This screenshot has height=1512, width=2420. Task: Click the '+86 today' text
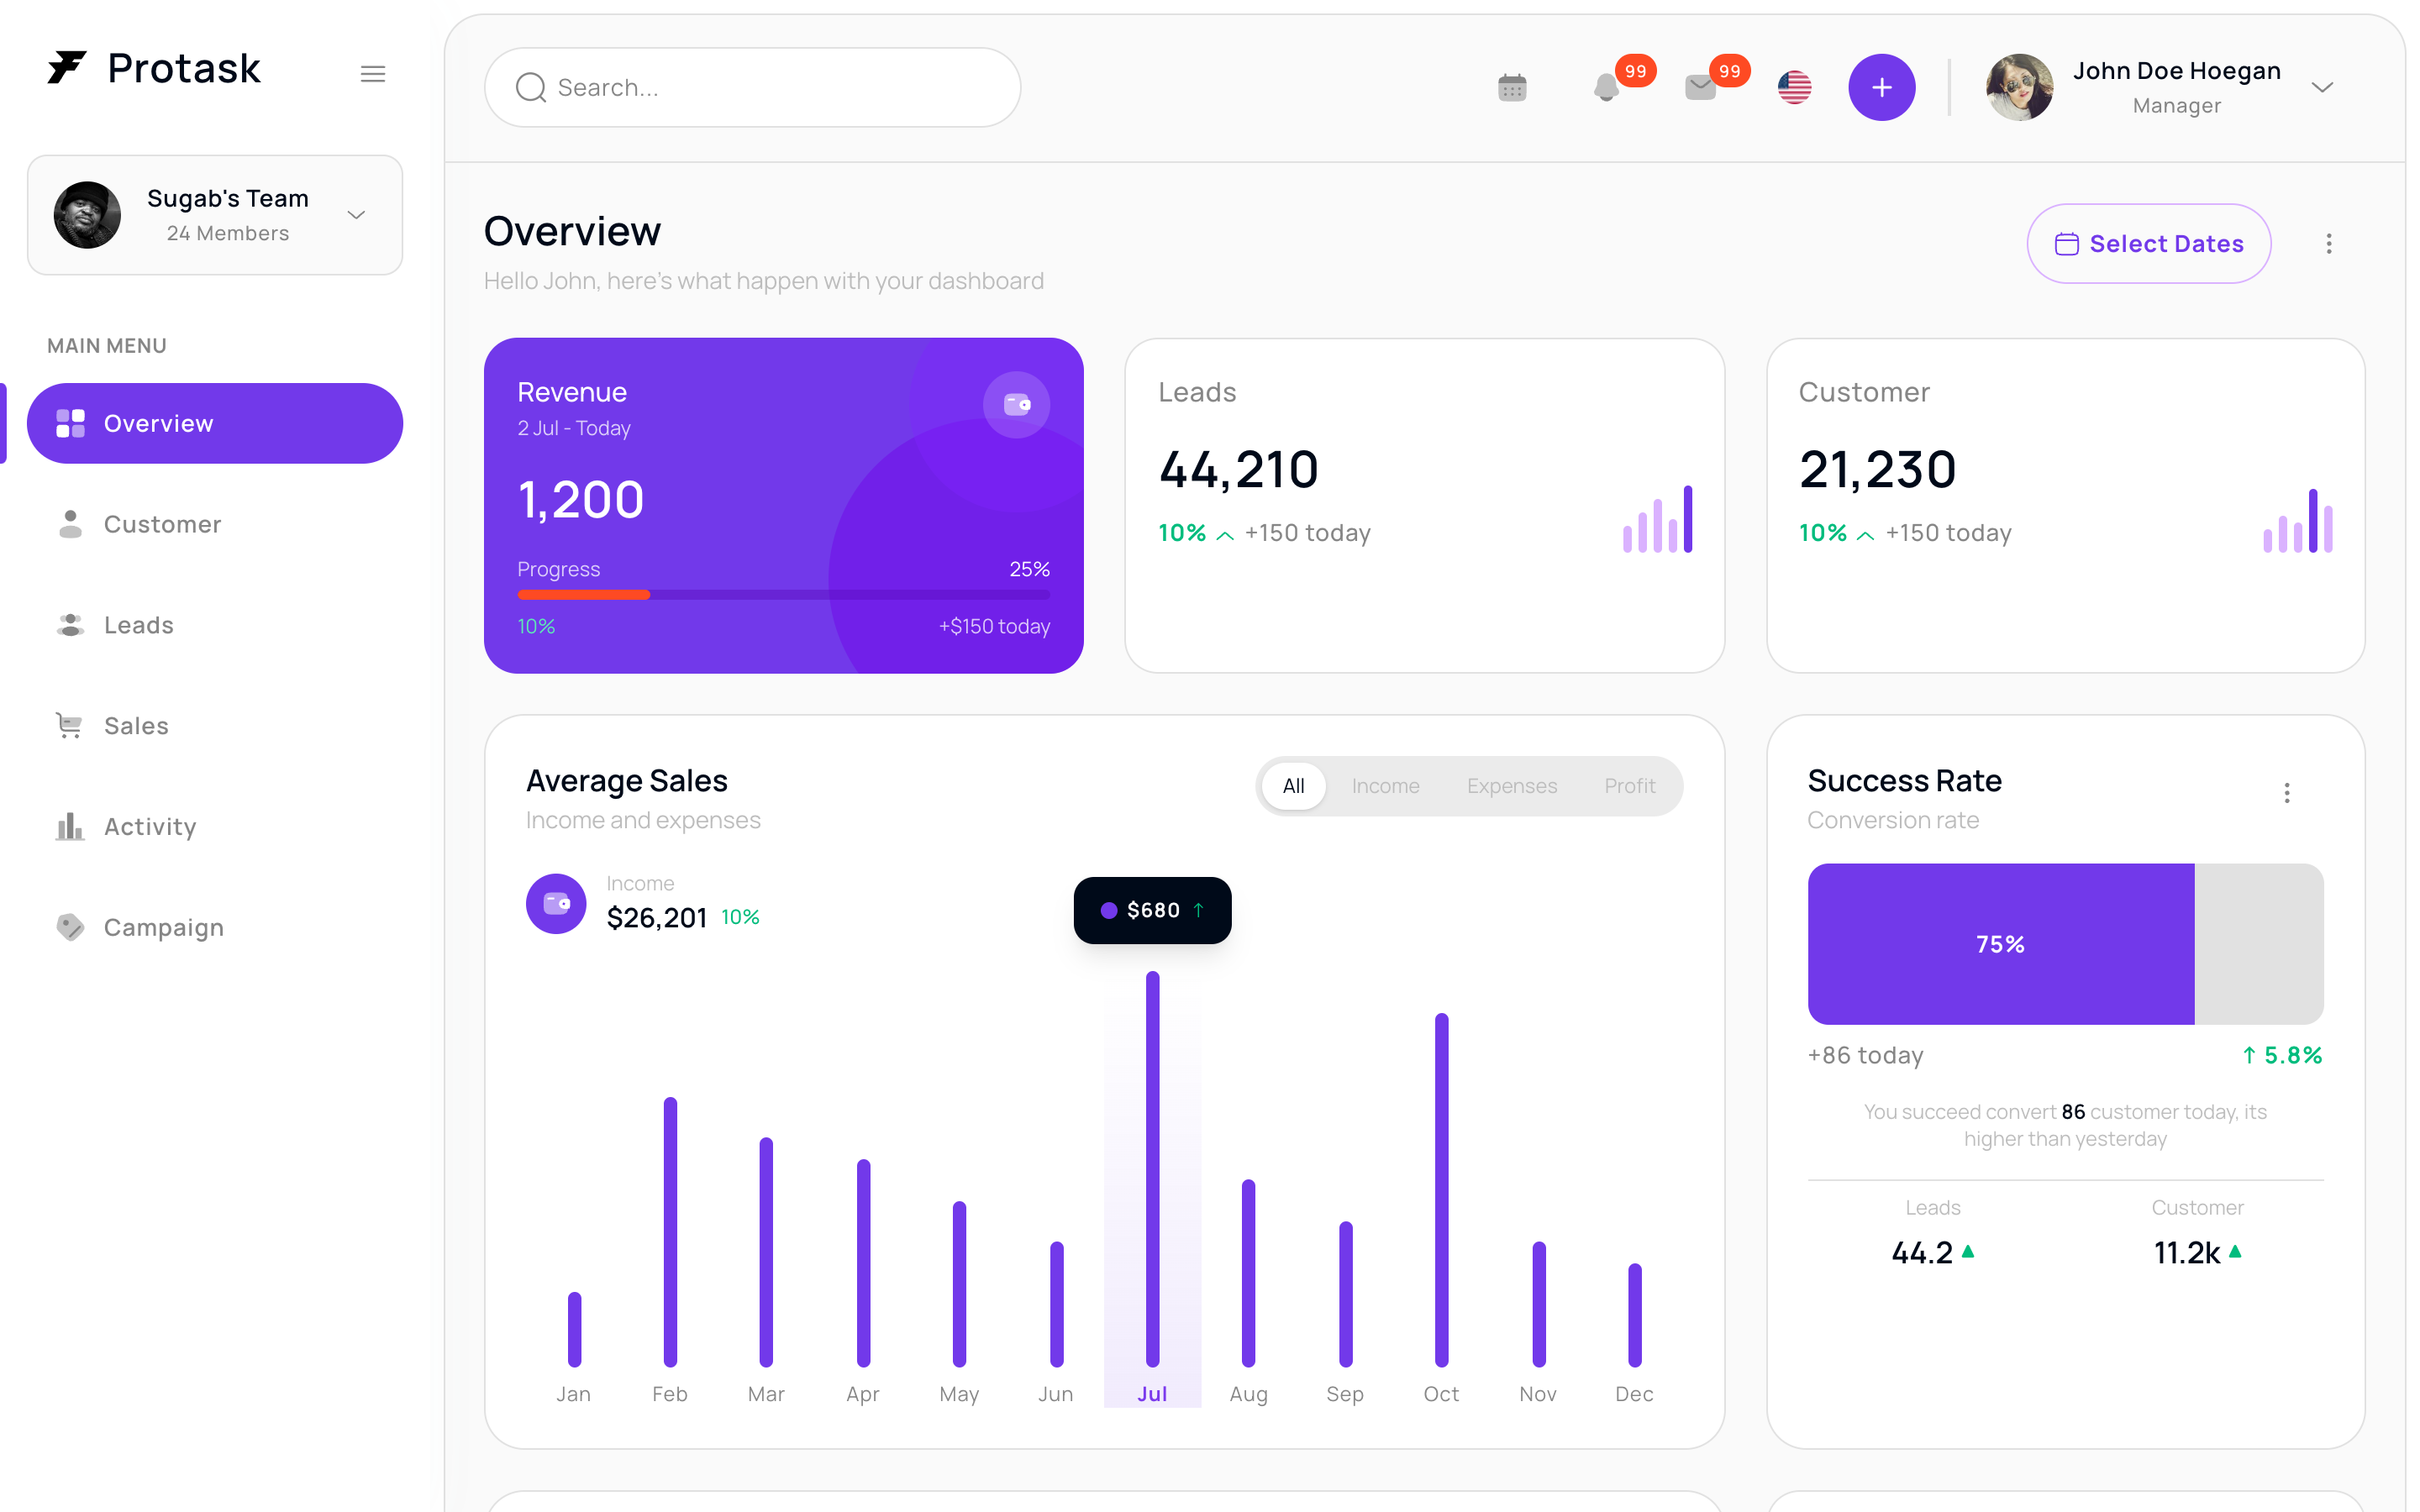[x=1865, y=1055]
